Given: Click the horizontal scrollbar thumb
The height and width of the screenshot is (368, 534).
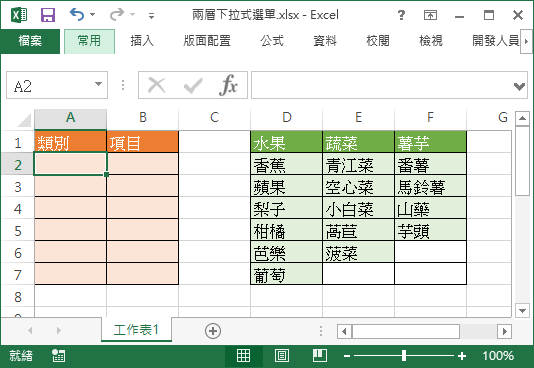Looking at the screenshot, I should click(x=406, y=331).
